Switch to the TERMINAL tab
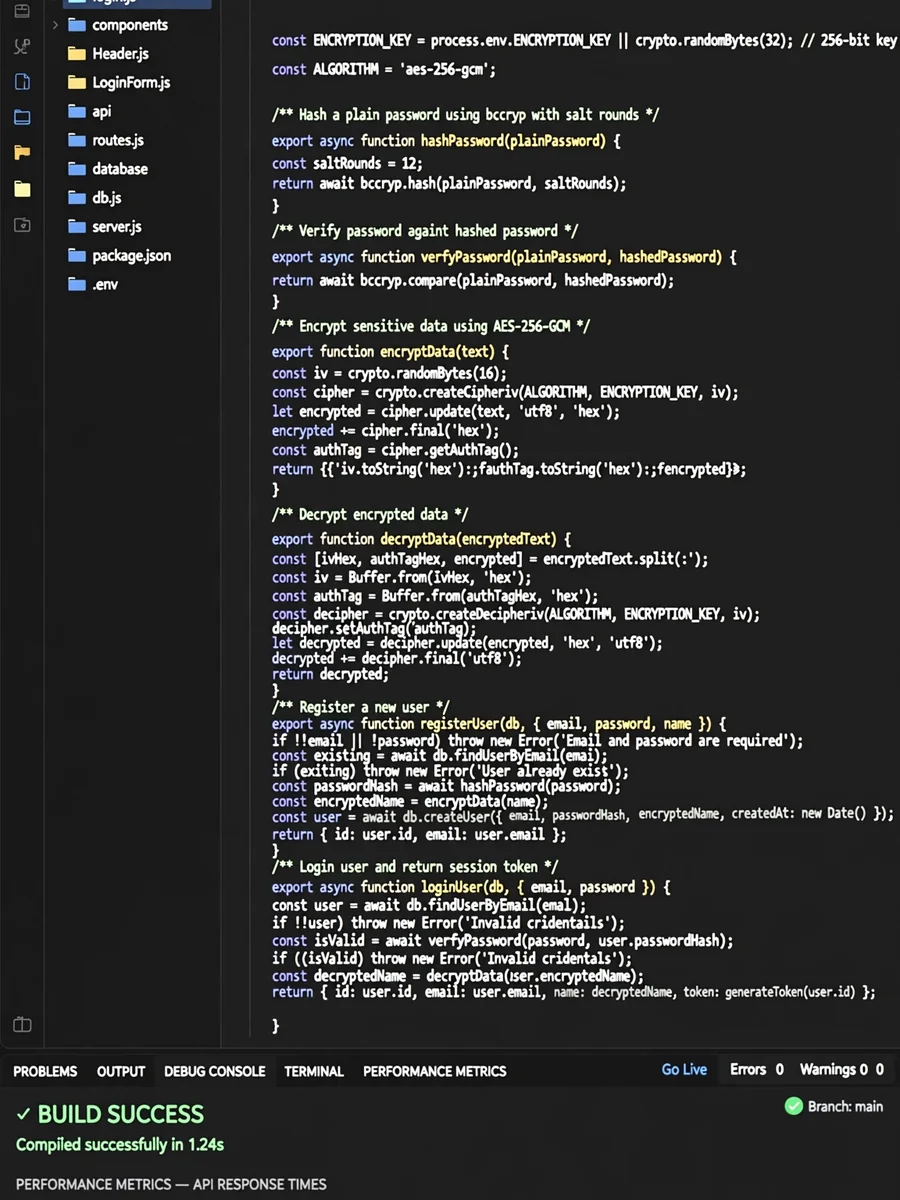 (314, 1071)
